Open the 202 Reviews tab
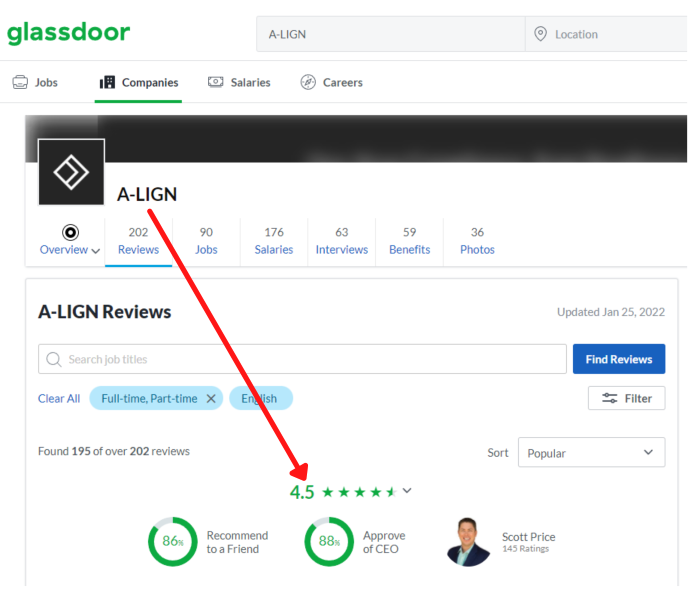 click(138, 241)
